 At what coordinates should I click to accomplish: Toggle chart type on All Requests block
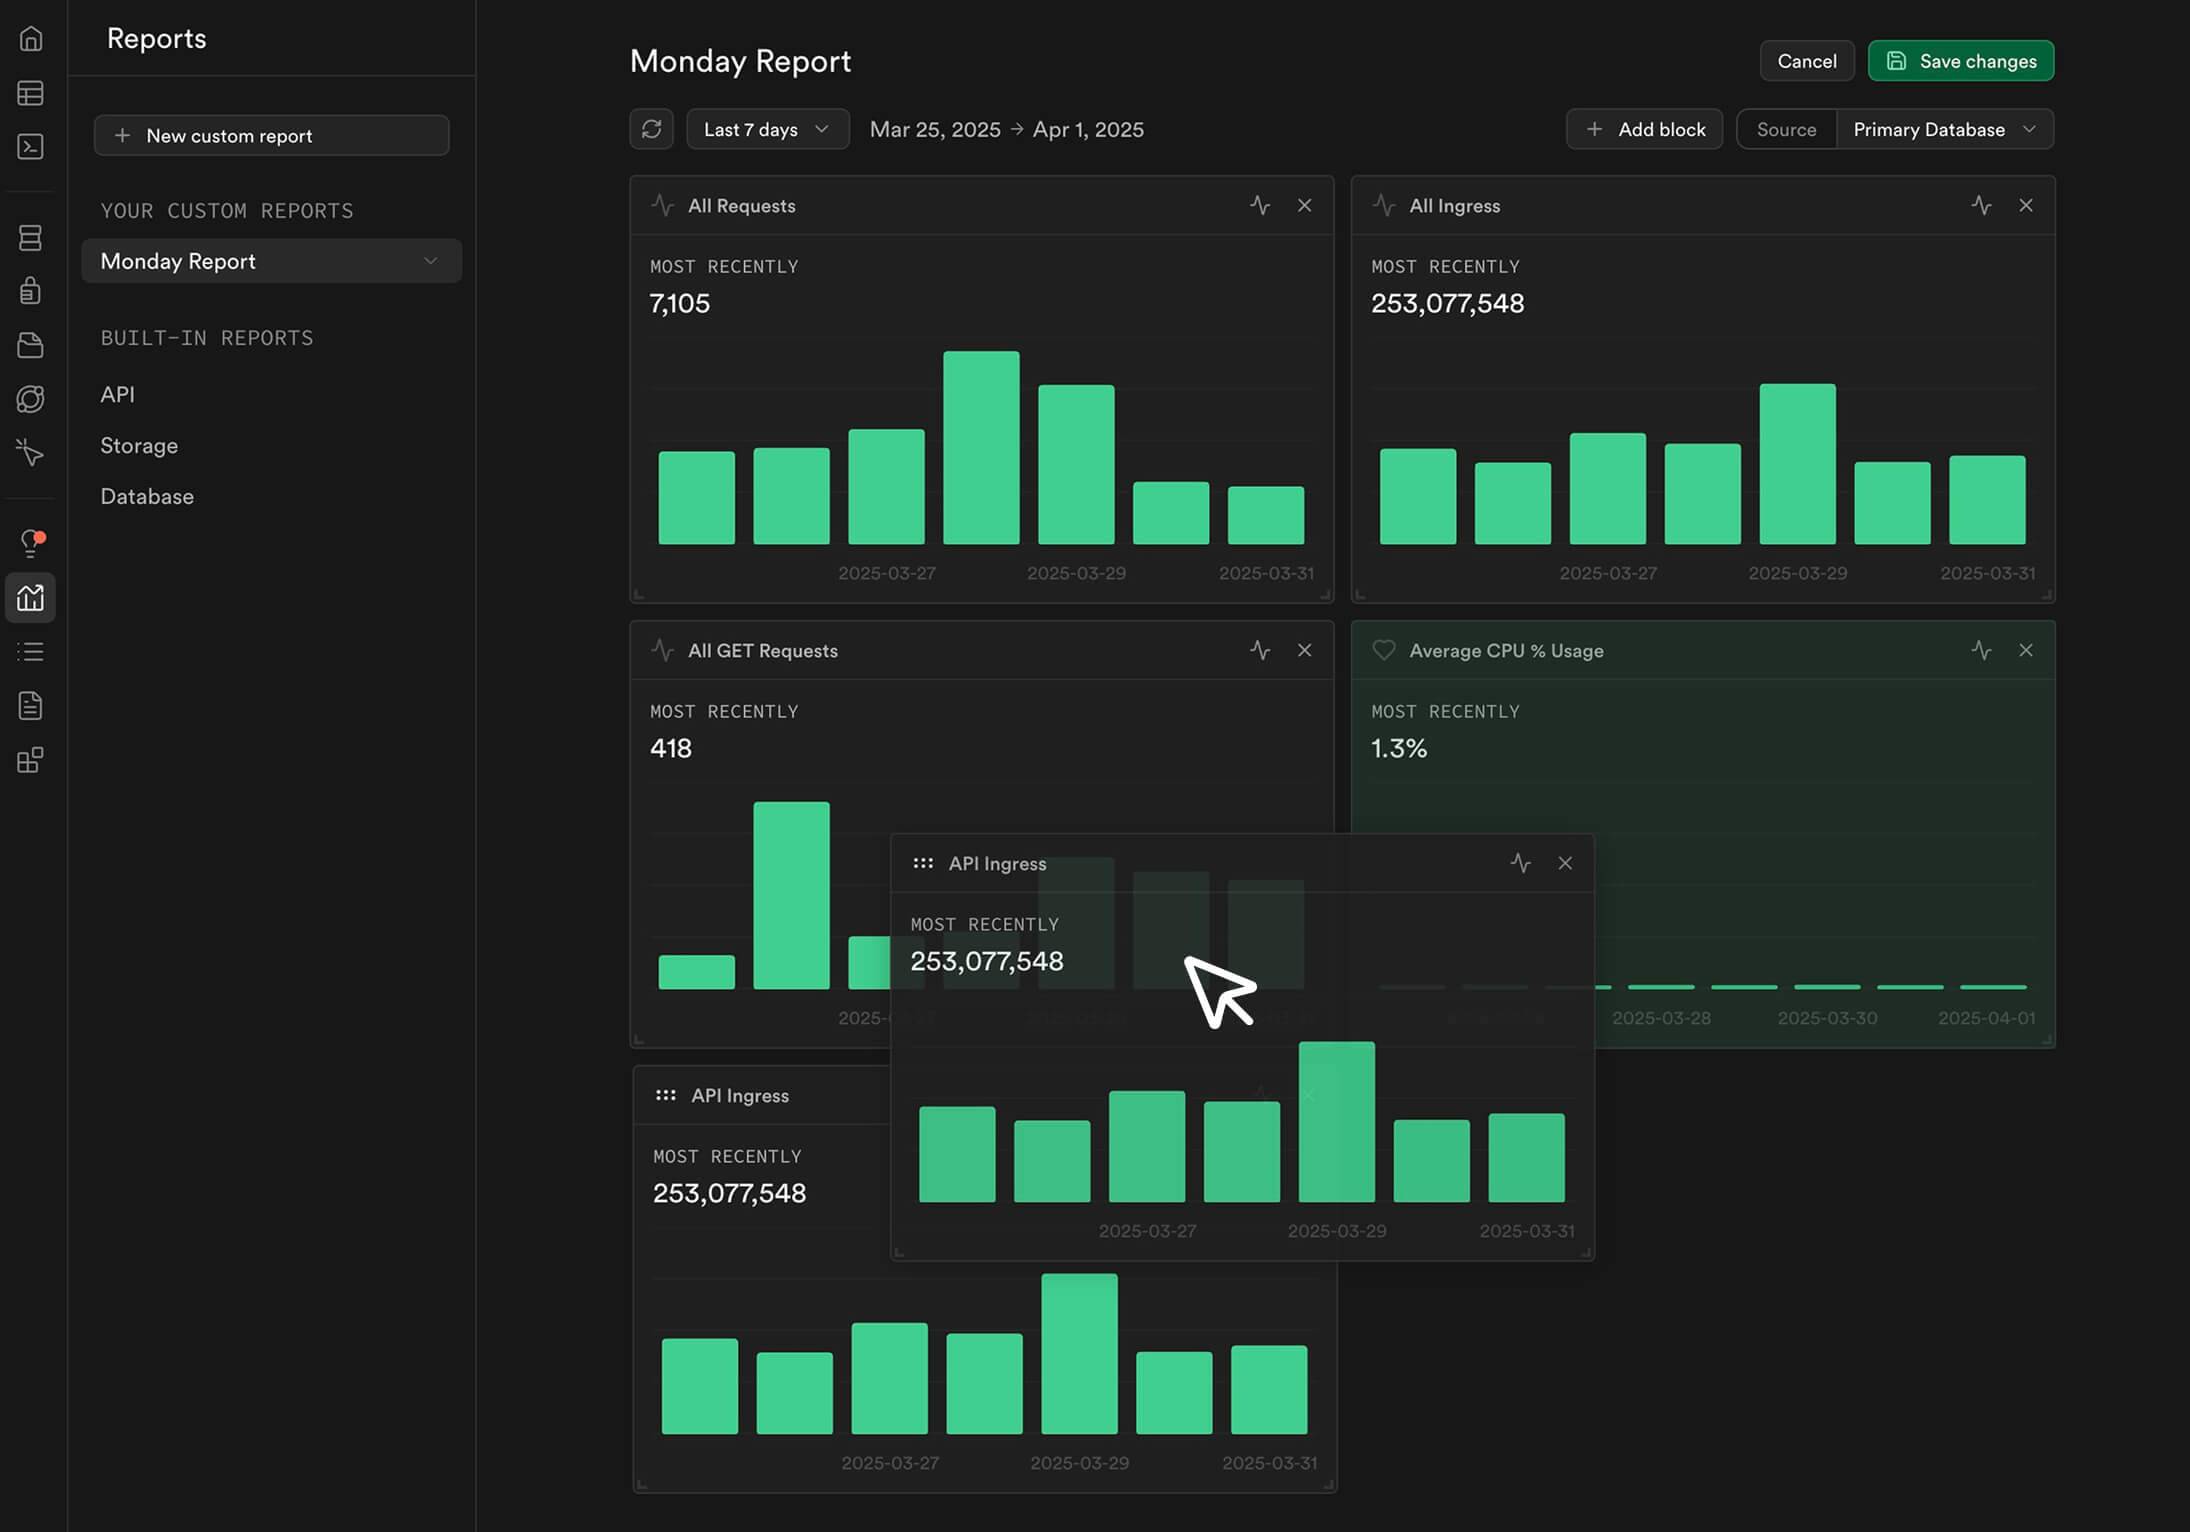point(1260,205)
